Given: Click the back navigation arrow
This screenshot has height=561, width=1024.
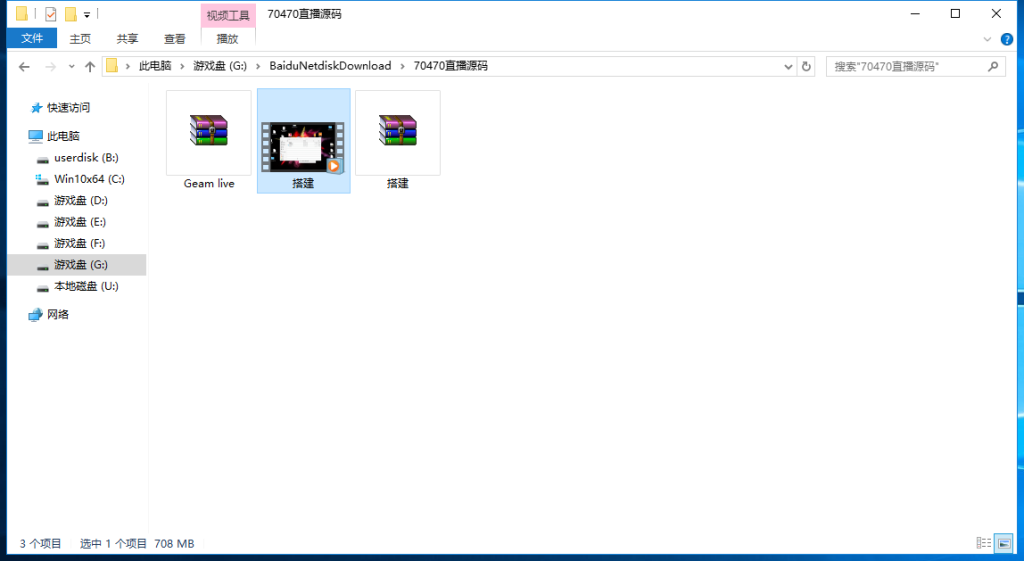Looking at the screenshot, I should [24, 67].
